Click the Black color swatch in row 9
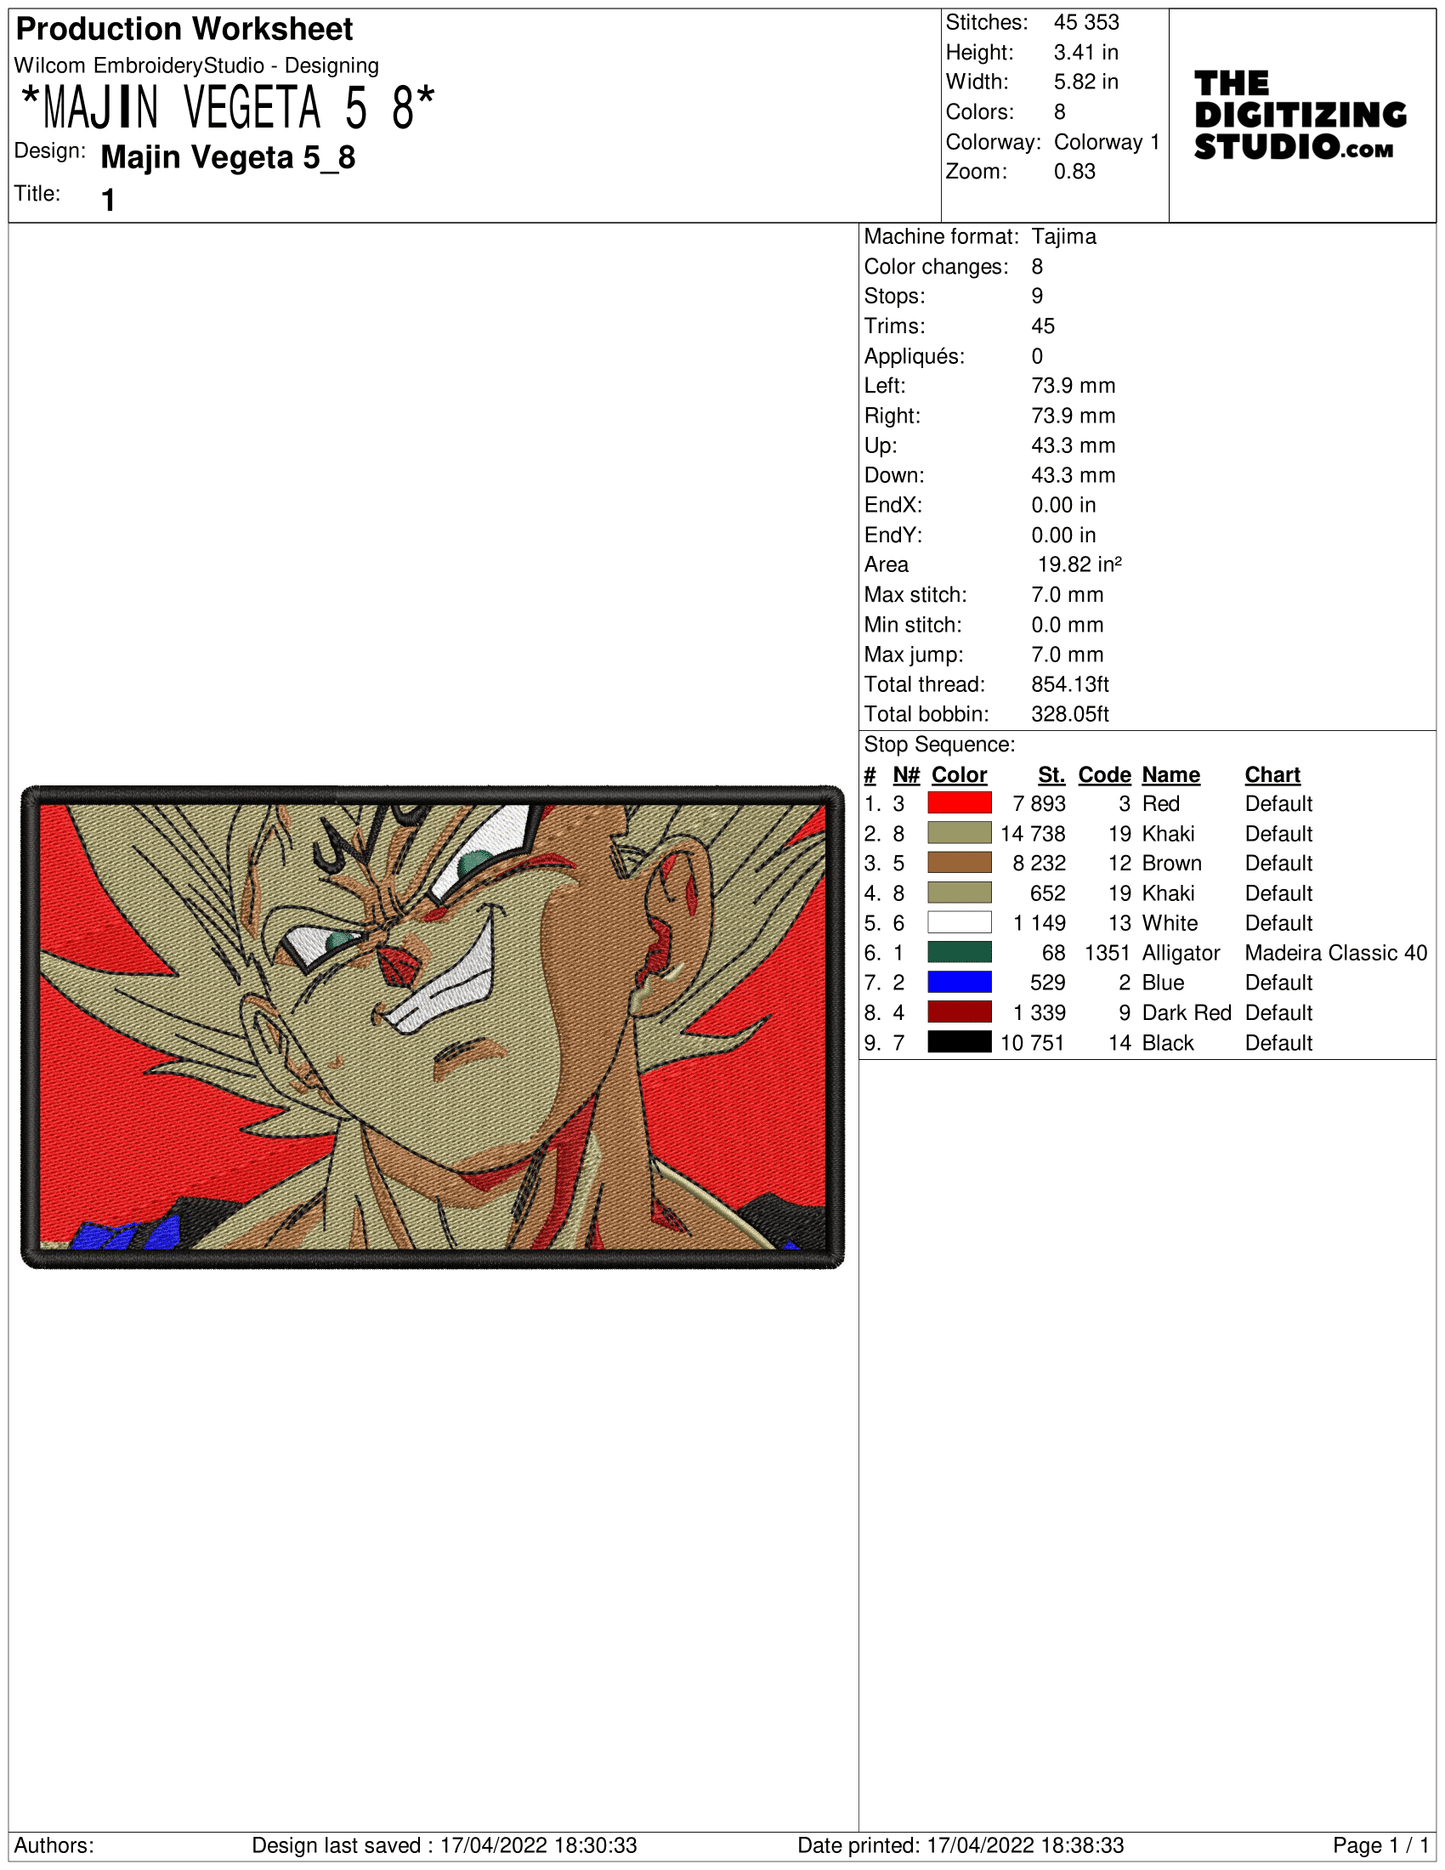Screen dimensions: 1445x1870 (x=959, y=1042)
